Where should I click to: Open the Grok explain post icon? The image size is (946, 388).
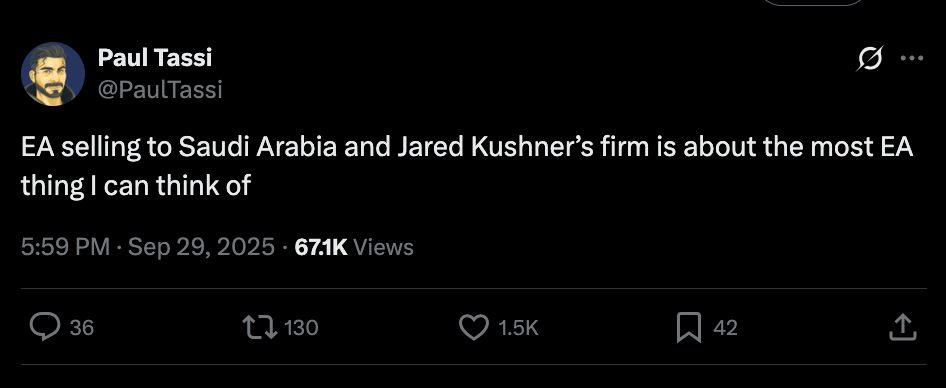coord(871,58)
